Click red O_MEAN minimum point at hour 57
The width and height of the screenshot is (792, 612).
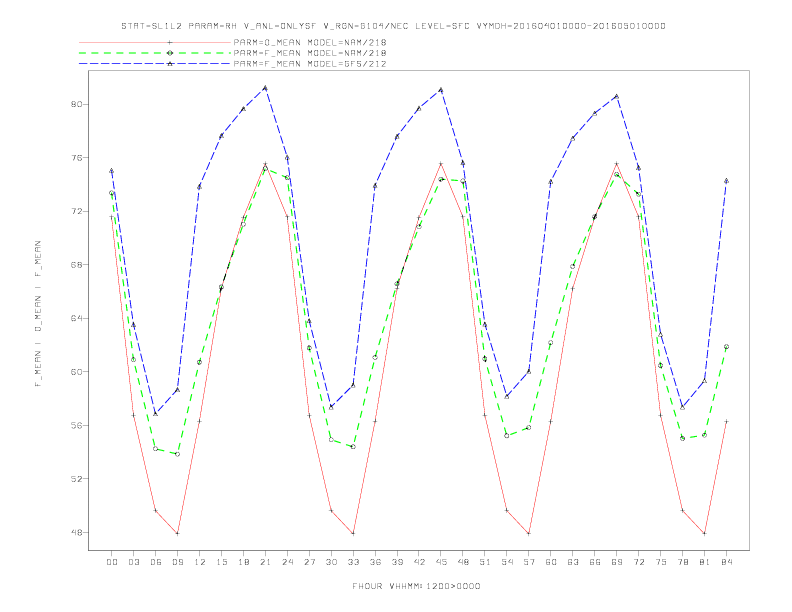[529, 533]
